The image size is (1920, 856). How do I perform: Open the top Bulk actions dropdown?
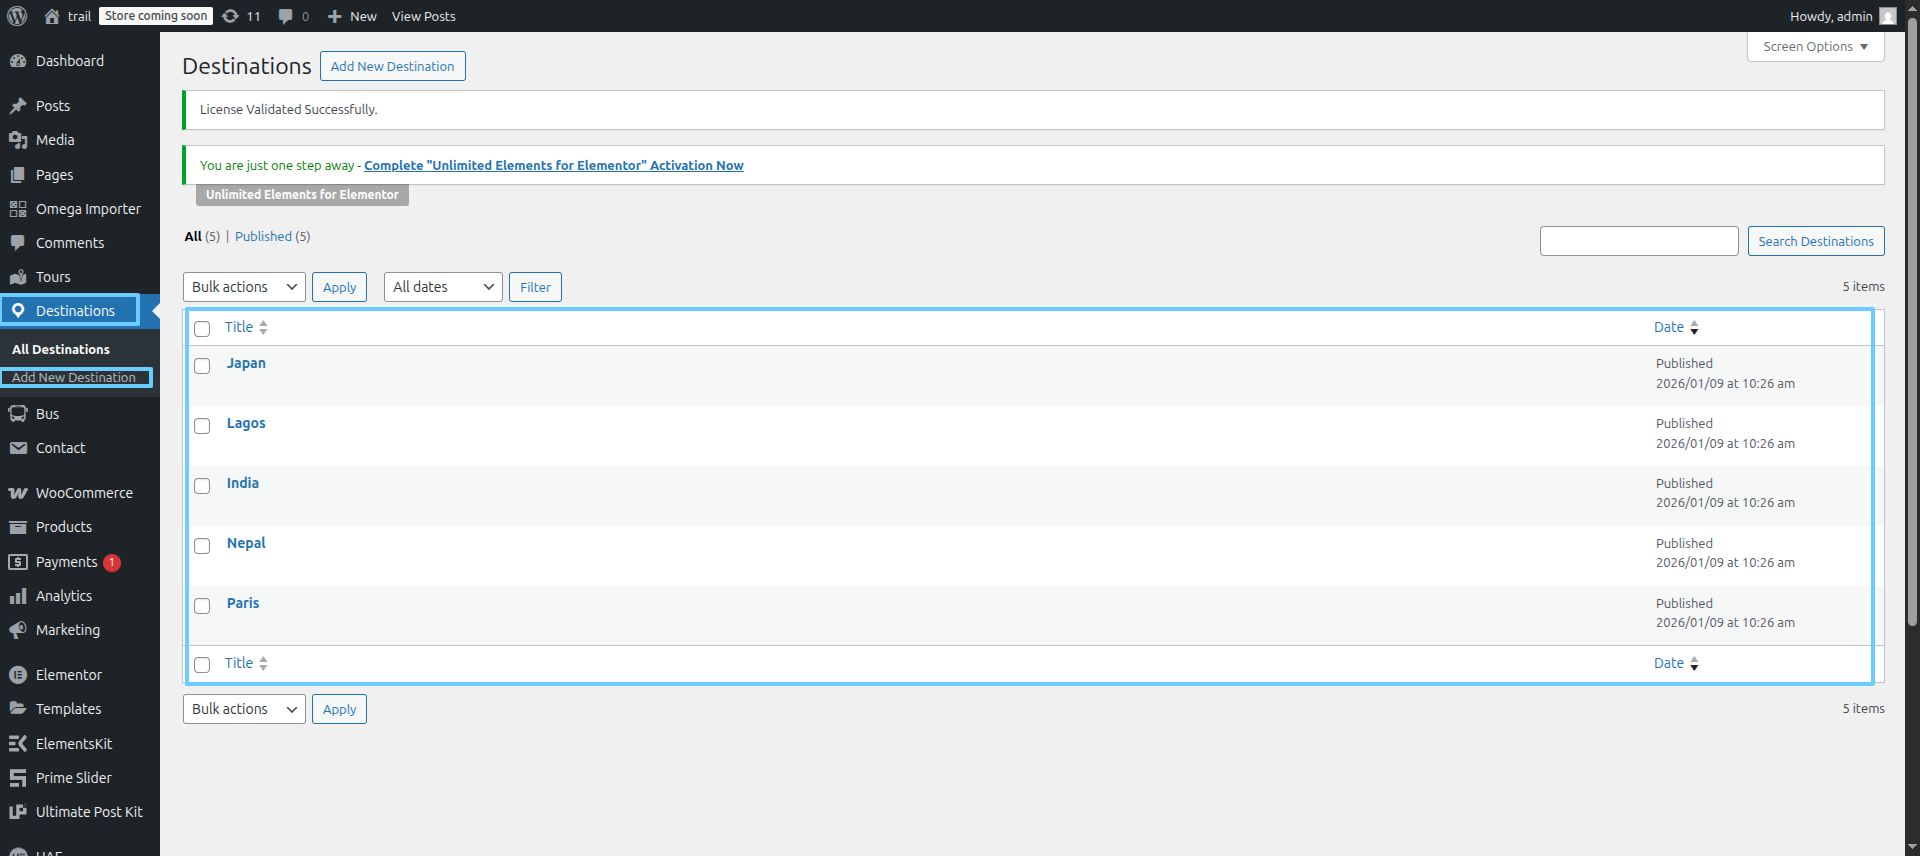244,287
